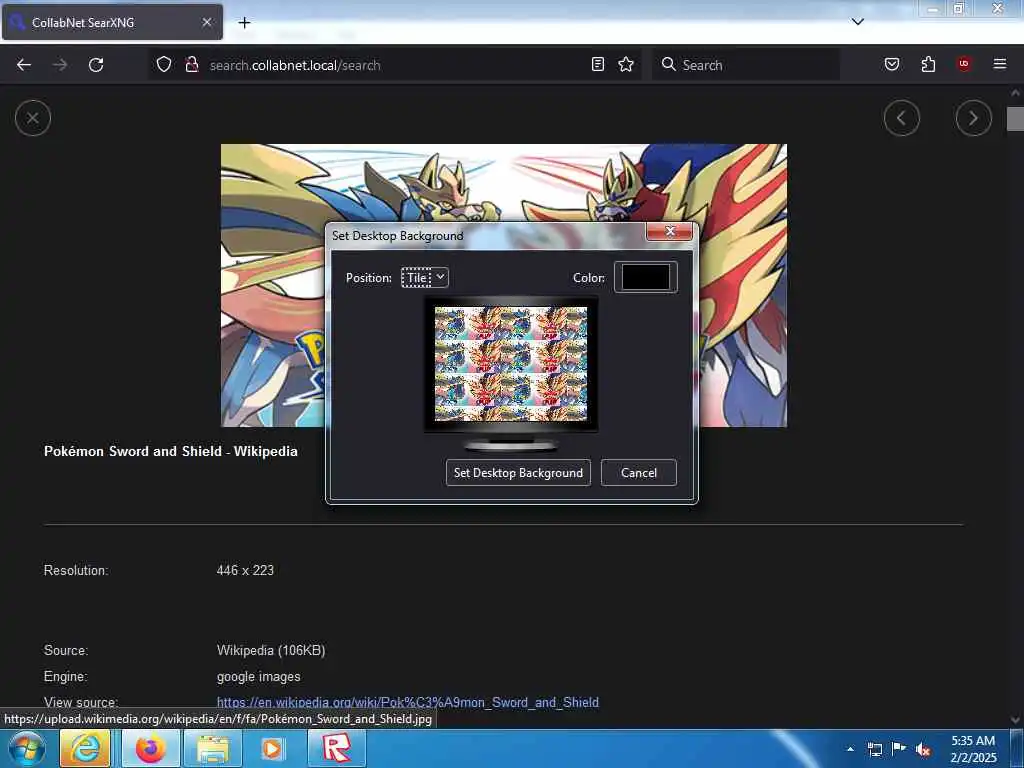Open Windows Media Player from taskbar
Viewport: 1024px width, 768px height.
point(272,748)
